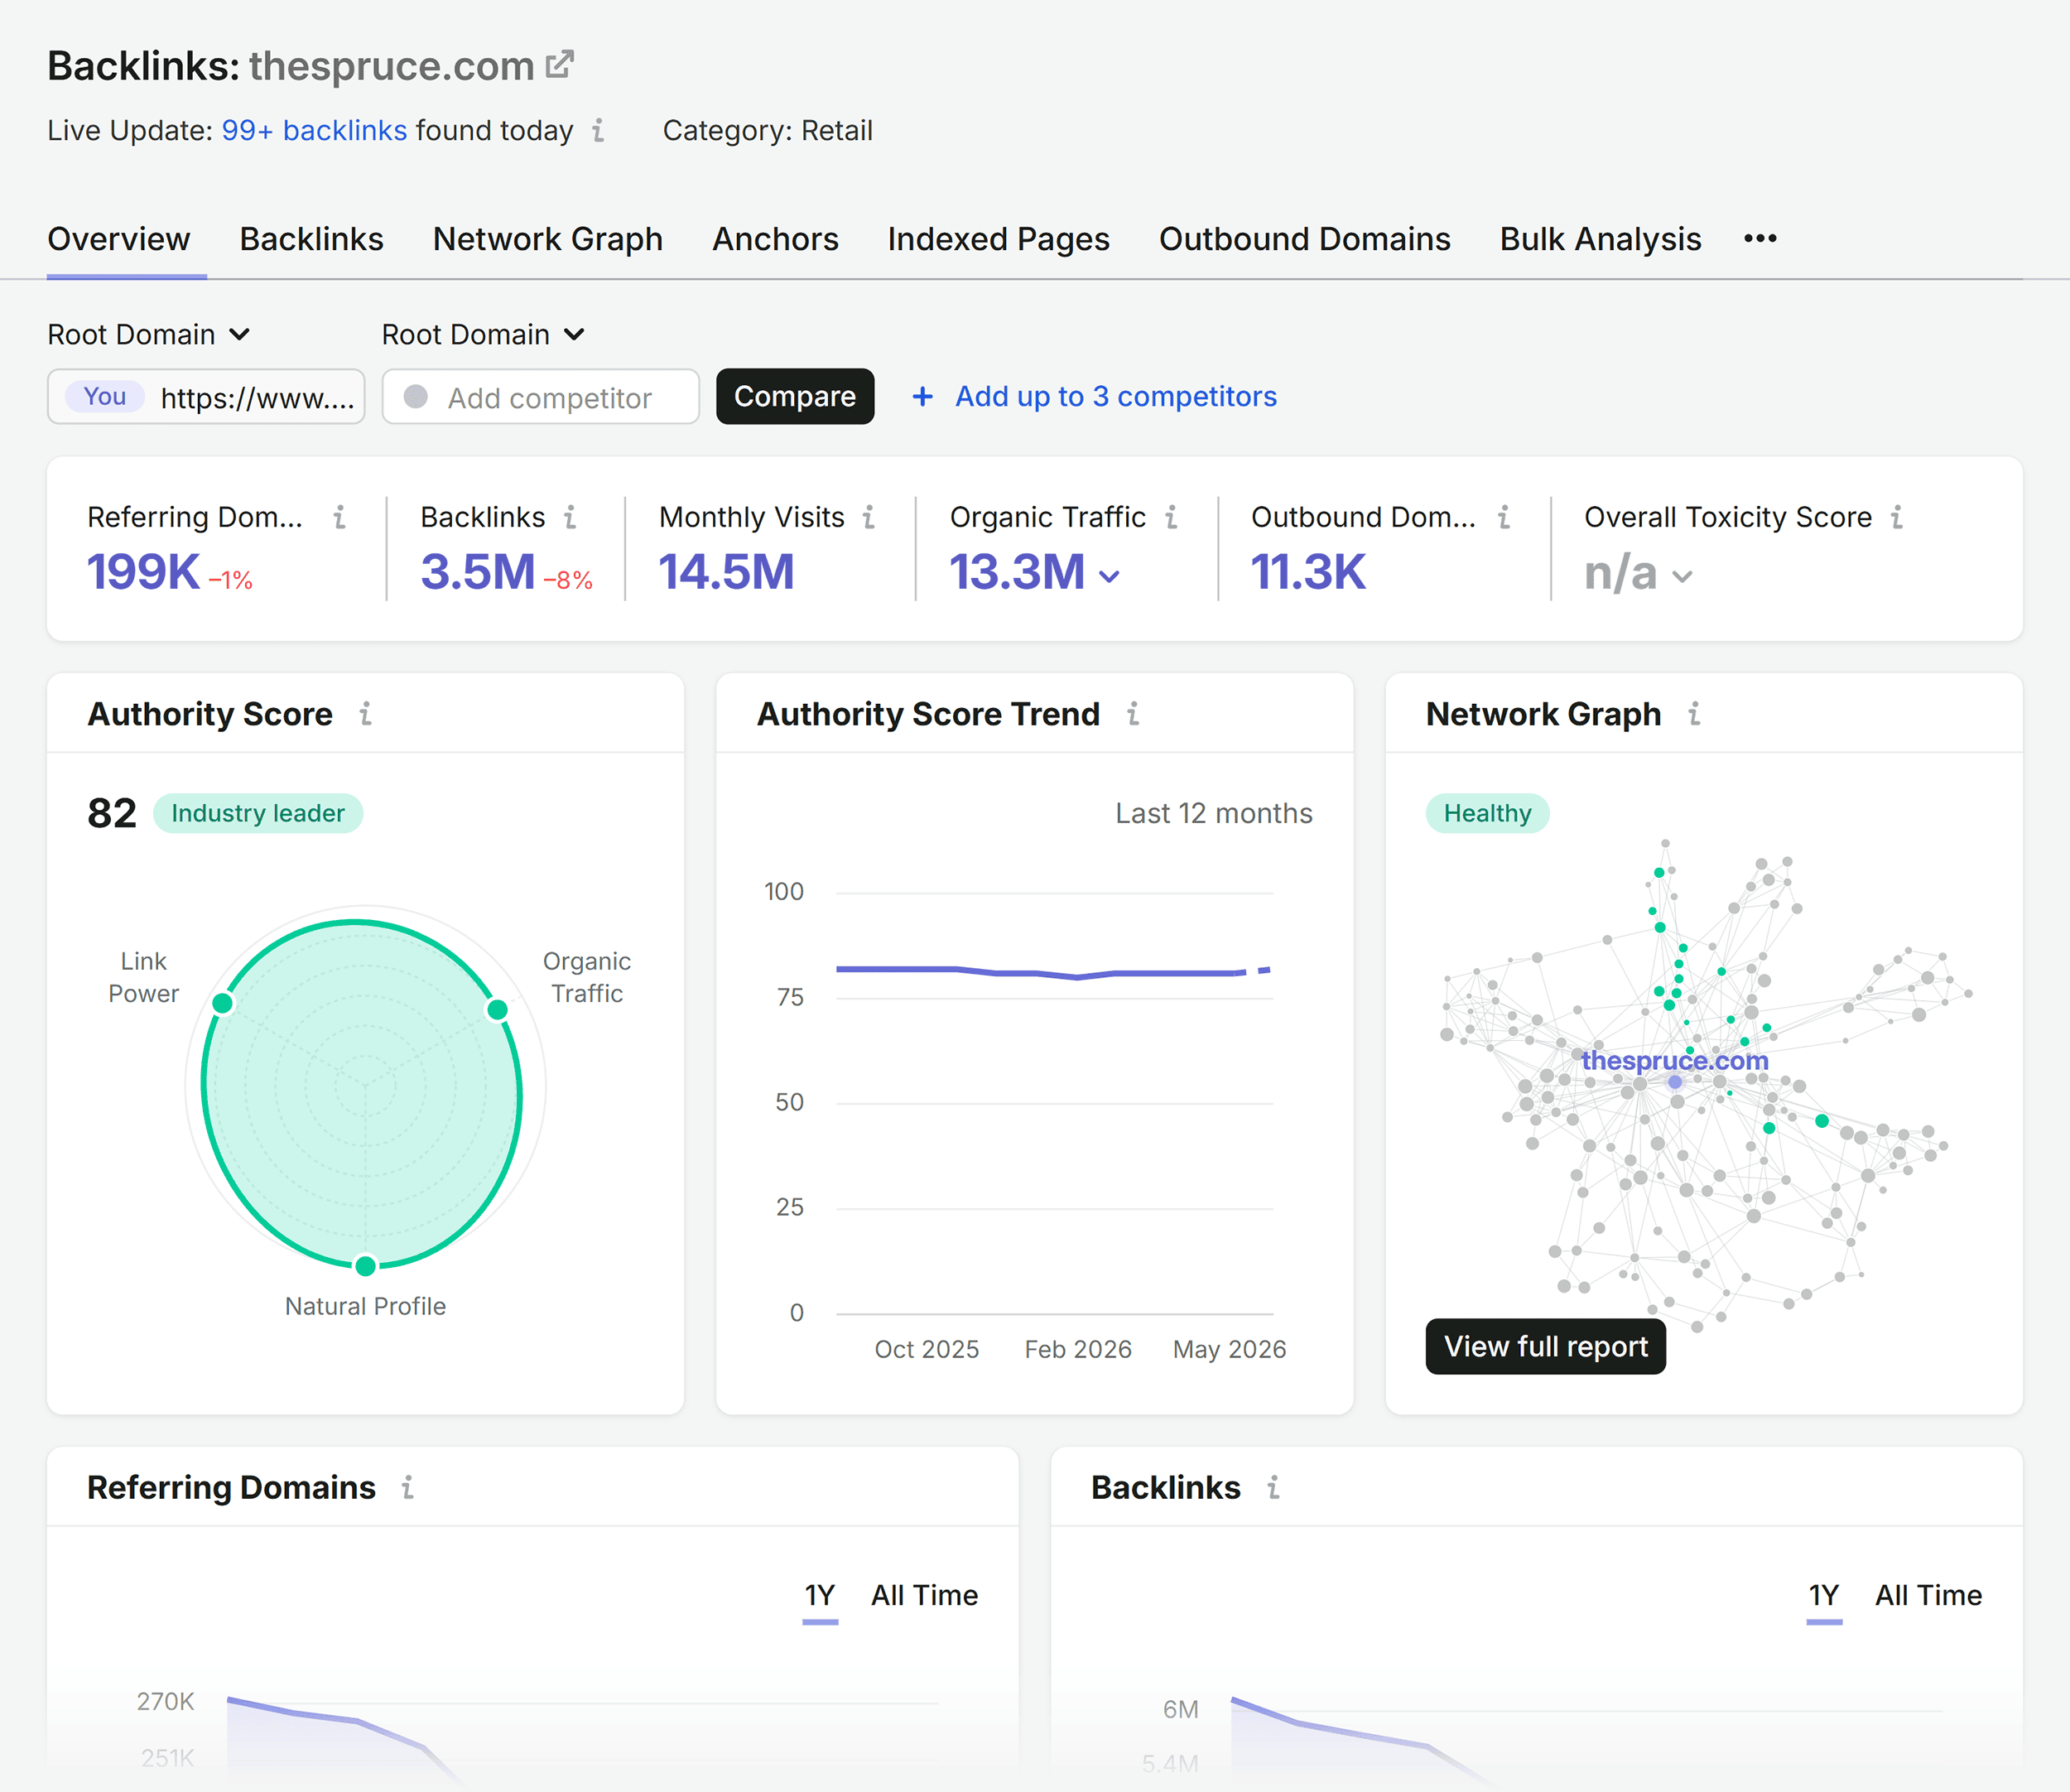Click View full report button
2070x1792 pixels.
(1546, 1347)
